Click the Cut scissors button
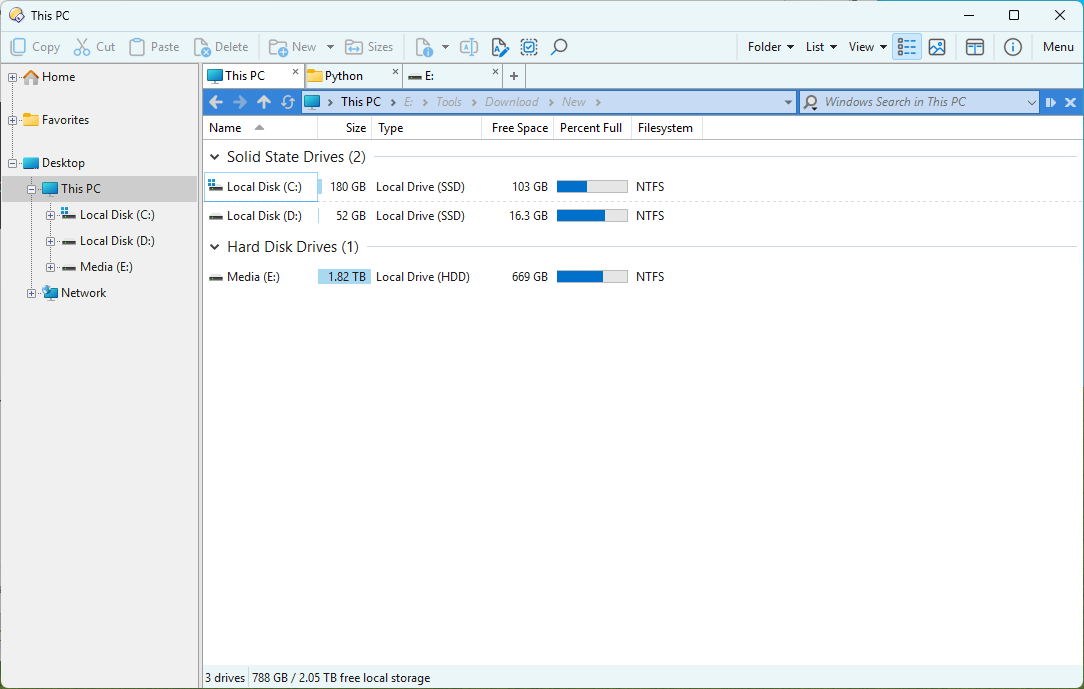The height and width of the screenshot is (689, 1084). (95, 47)
